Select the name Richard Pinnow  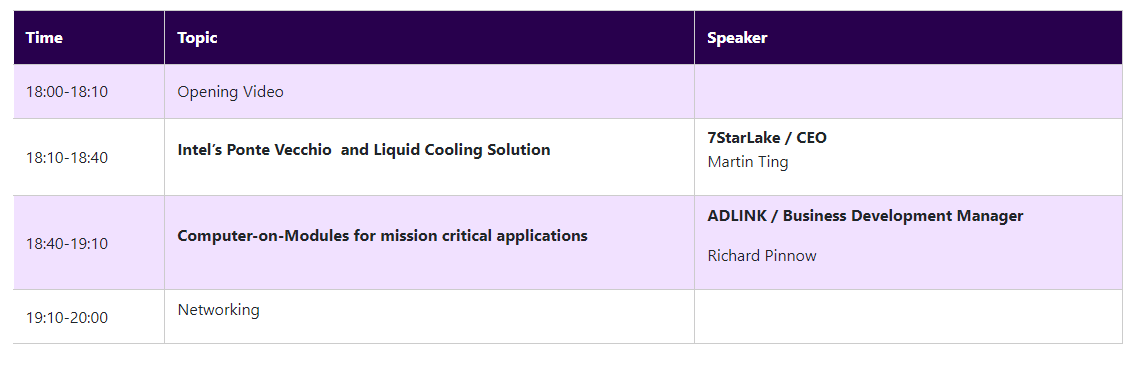[x=761, y=256]
